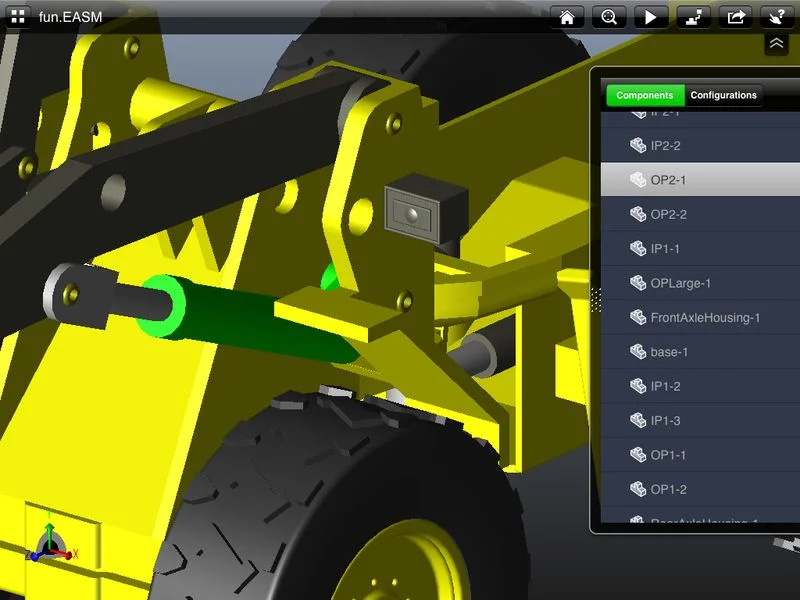Collapse toolbar with double chevron
This screenshot has width=800, height=600.
[777, 44]
